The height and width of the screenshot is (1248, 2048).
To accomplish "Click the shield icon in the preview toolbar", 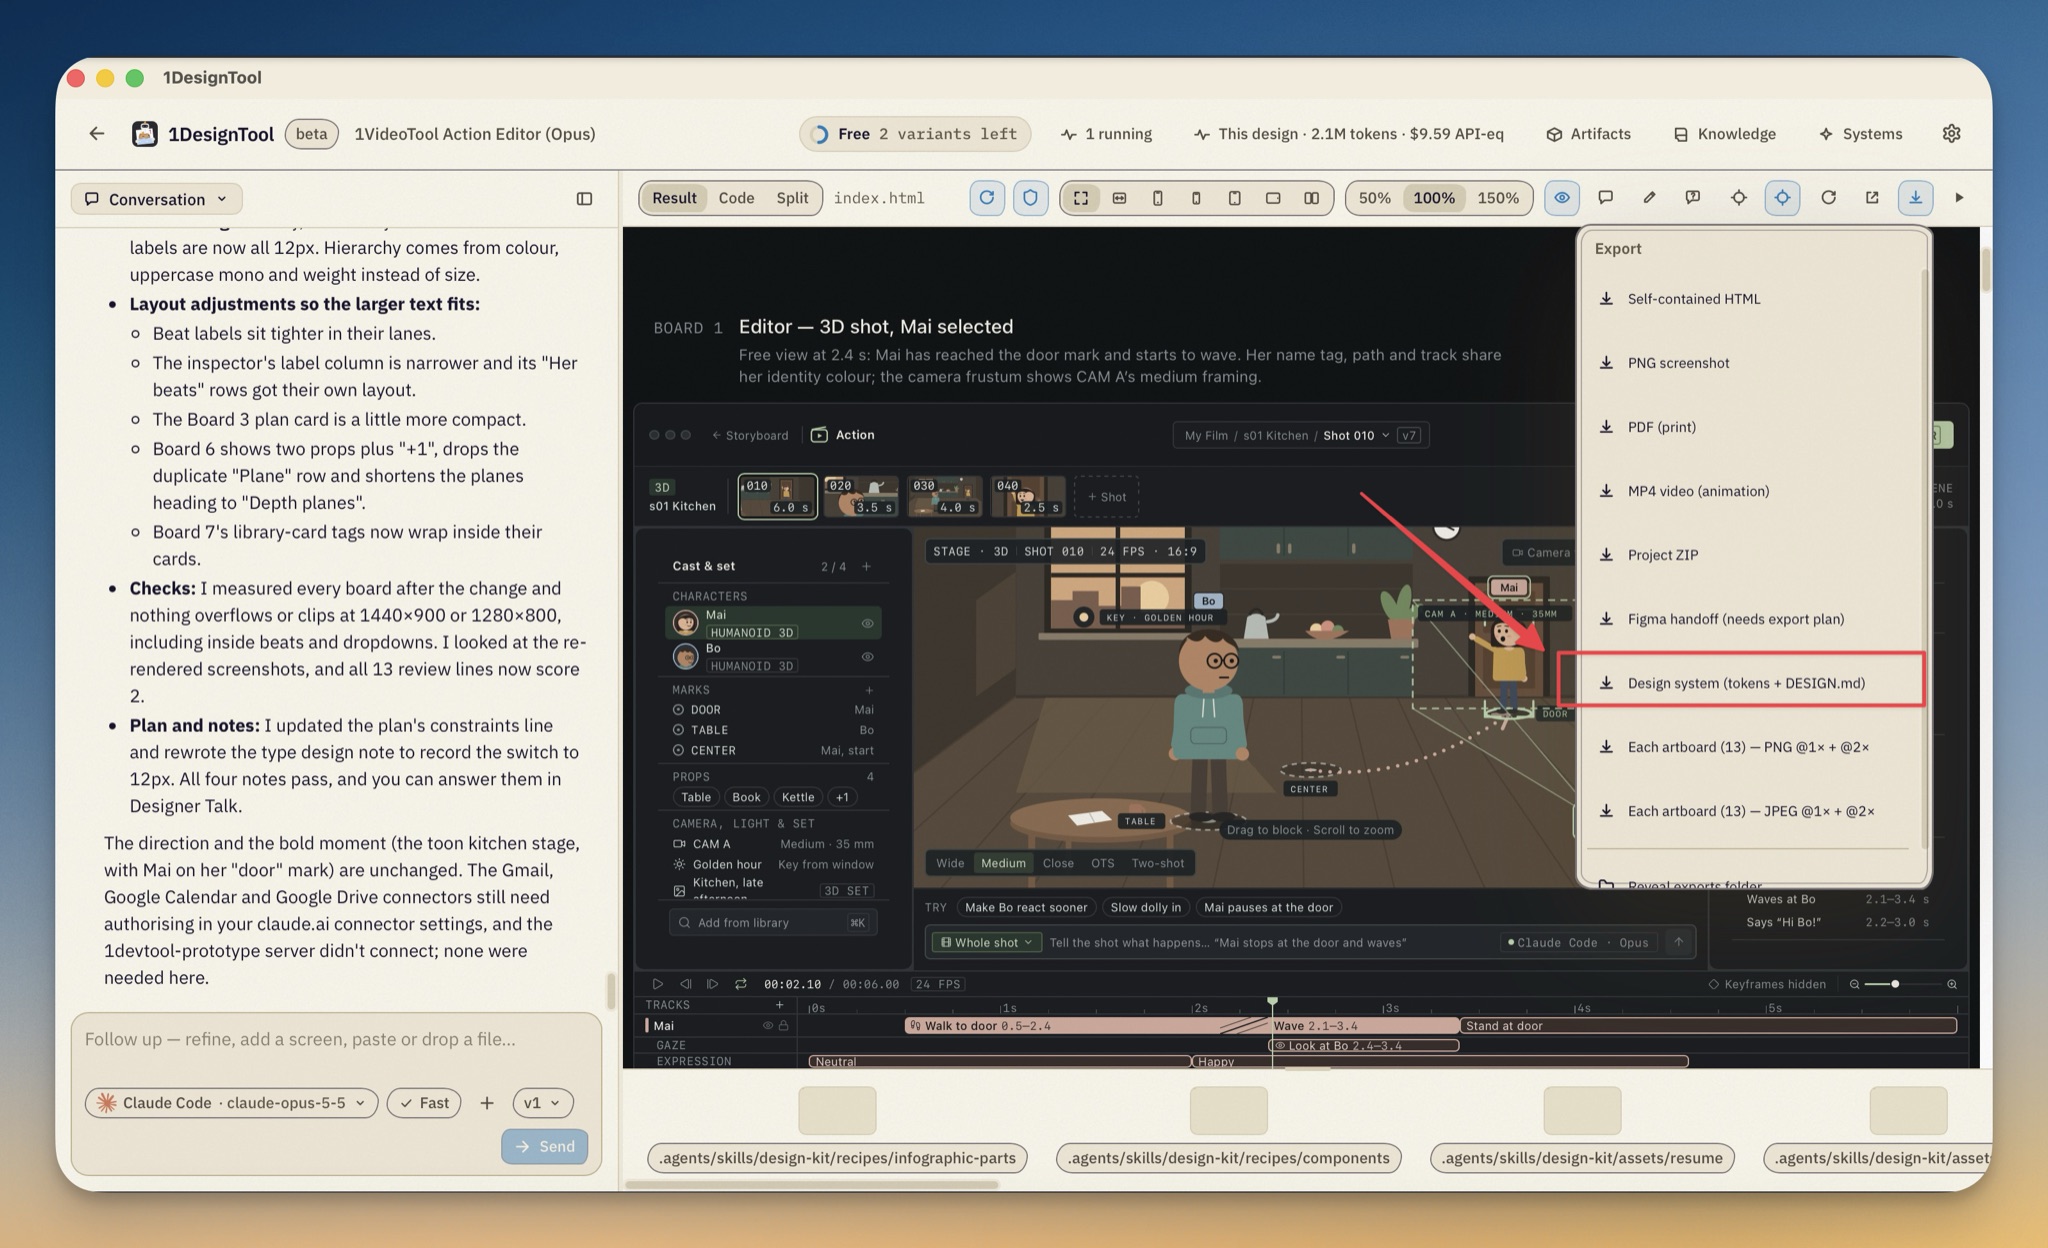I will 1030,198.
